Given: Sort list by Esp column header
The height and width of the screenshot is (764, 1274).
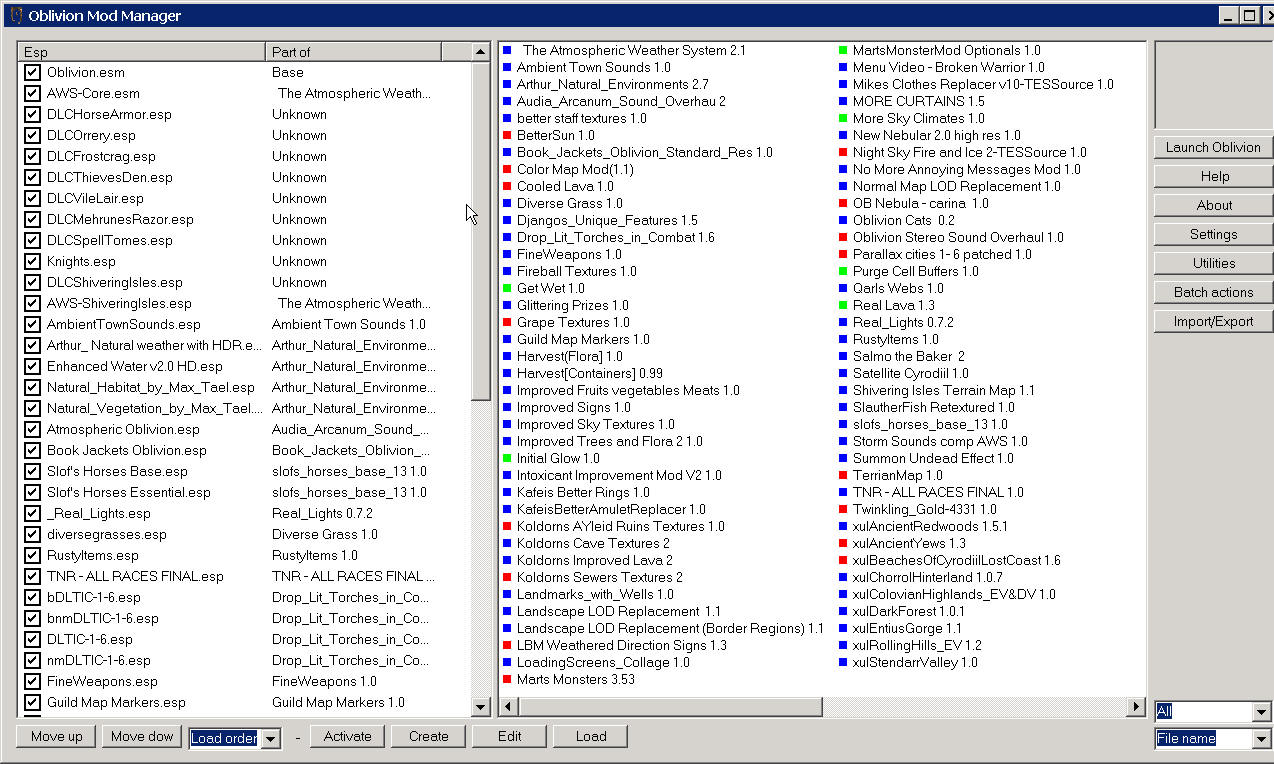Looking at the screenshot, I should (142, 52).
